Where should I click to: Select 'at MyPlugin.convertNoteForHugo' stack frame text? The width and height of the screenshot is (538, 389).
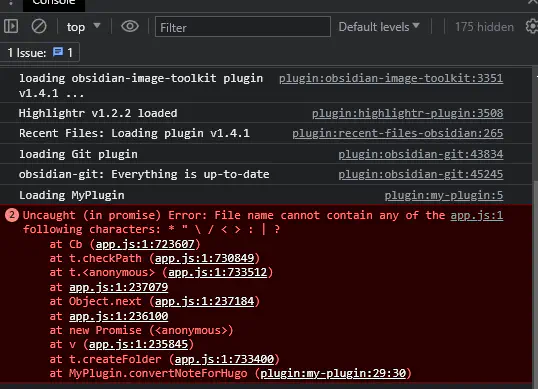pyautogui.click(x=148, y=373)
